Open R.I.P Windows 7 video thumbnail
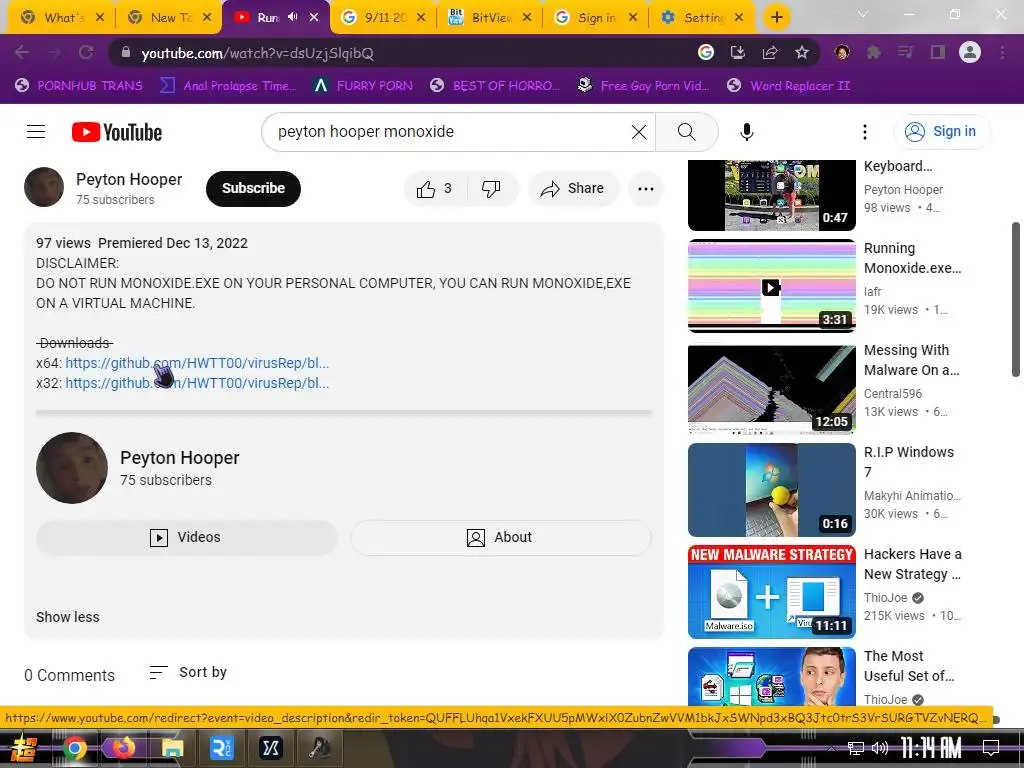The width and height of the screenshot is (1024, 768). pos(772,490)
